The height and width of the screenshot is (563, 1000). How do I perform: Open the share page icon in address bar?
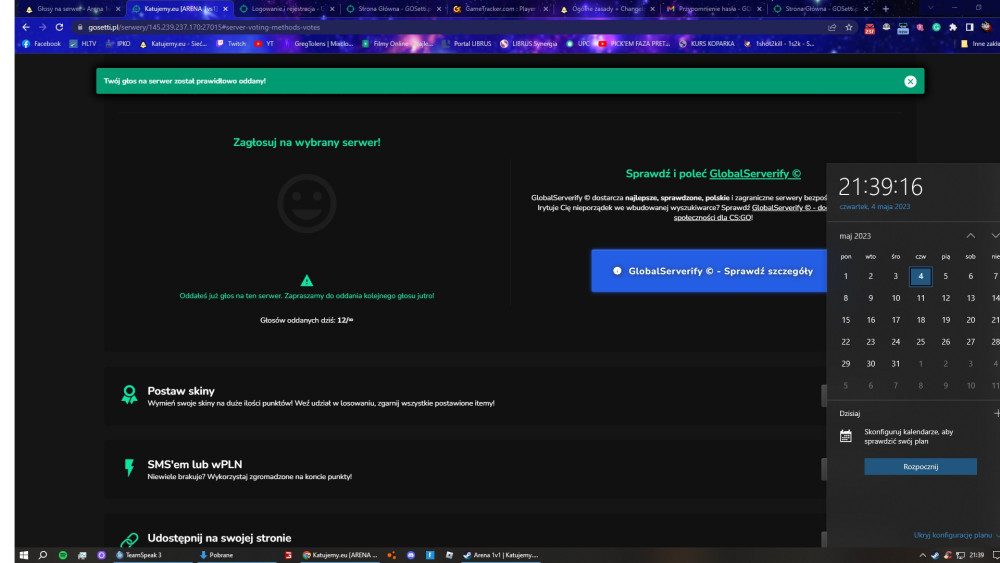[x=832, y=27]
